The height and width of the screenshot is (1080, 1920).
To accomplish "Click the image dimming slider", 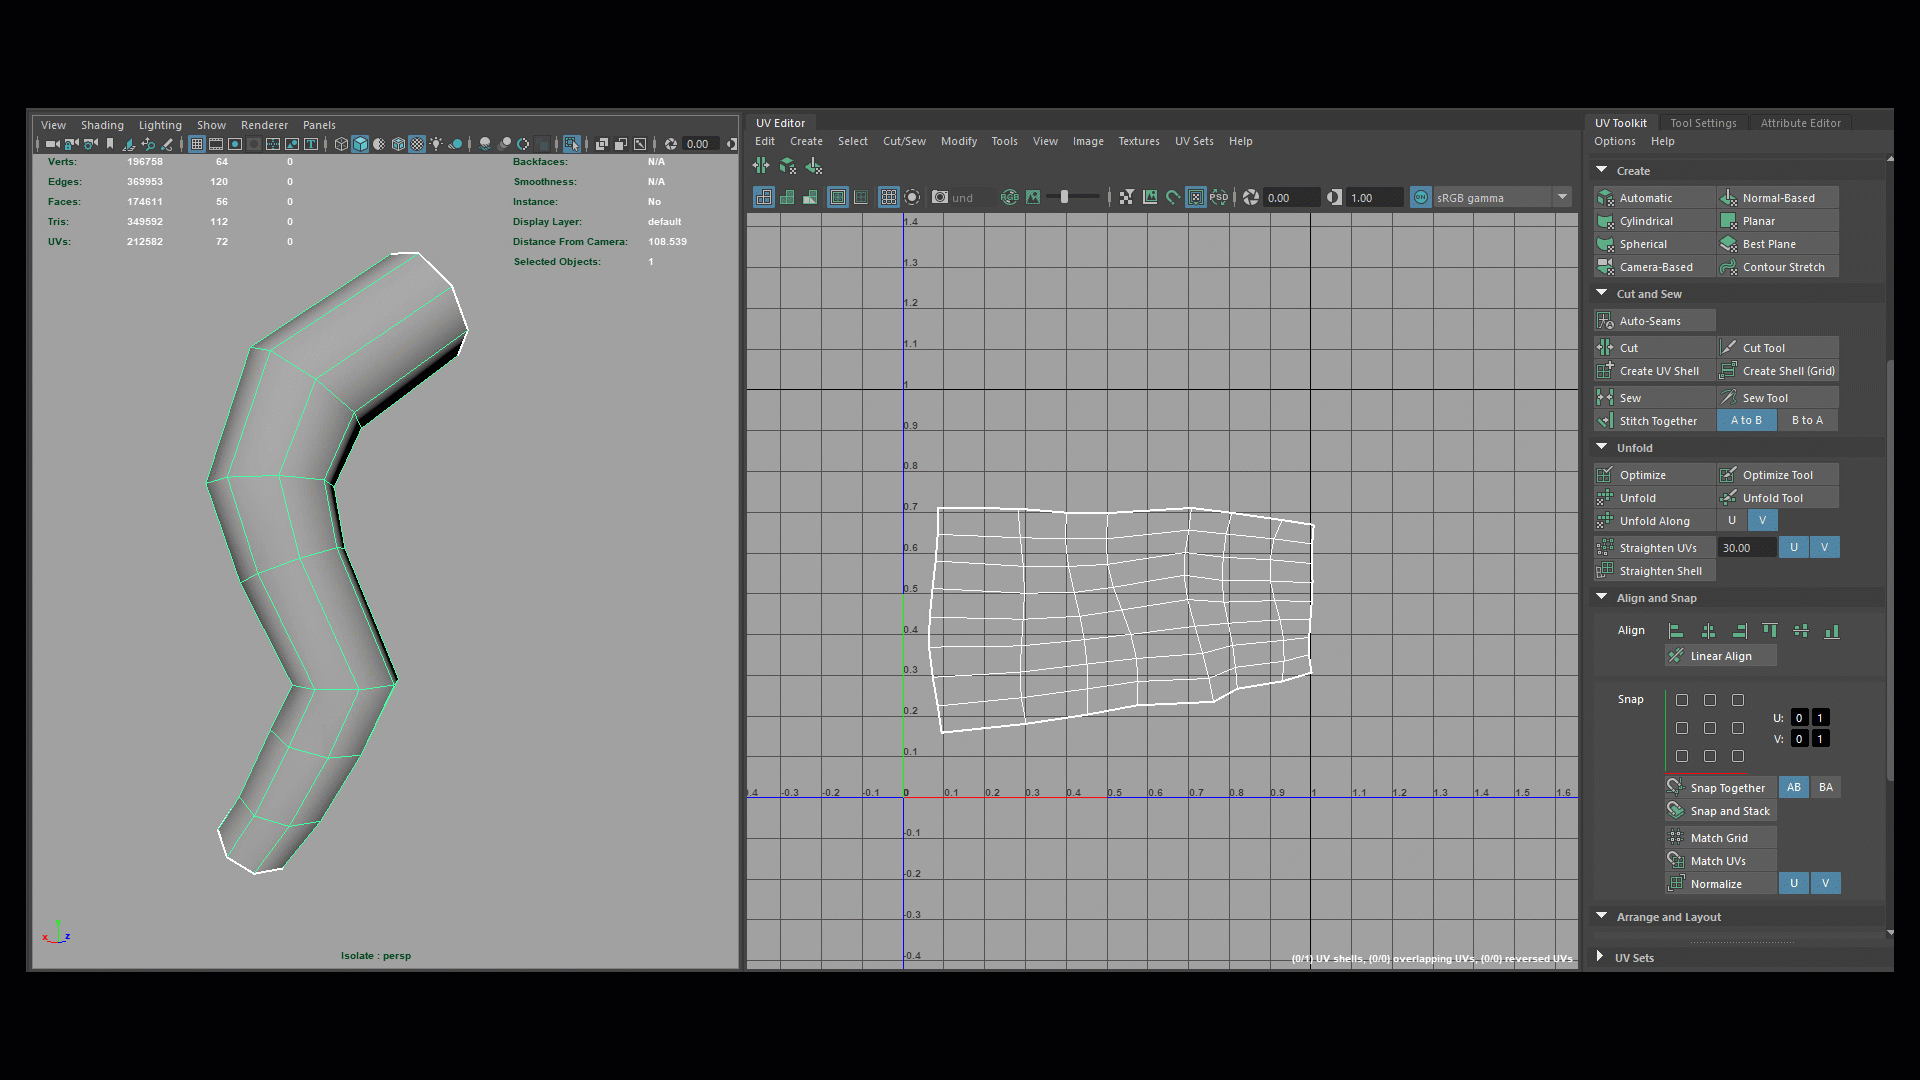I will (1063, 197).
